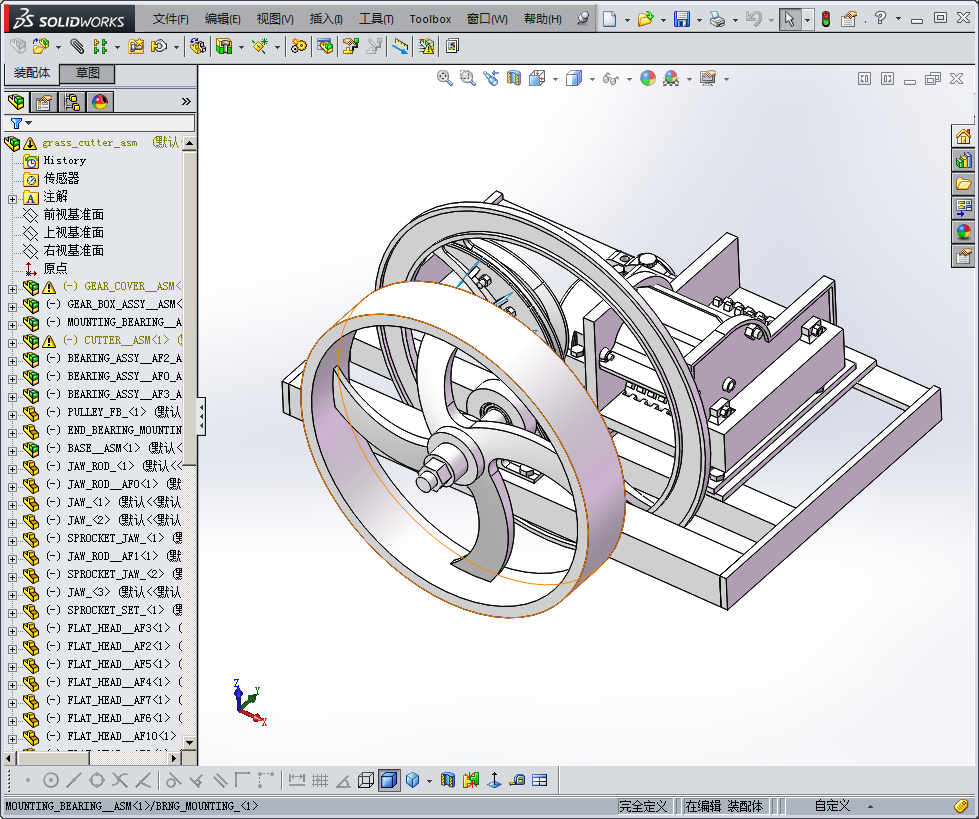Click the 自定义 status bar units button
The width and height of the screenshot is (979, 819).
click(x=832, y=806)
